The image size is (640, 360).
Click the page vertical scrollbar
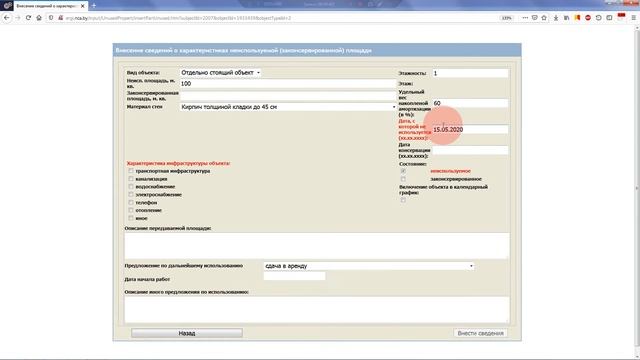[637, 188]
